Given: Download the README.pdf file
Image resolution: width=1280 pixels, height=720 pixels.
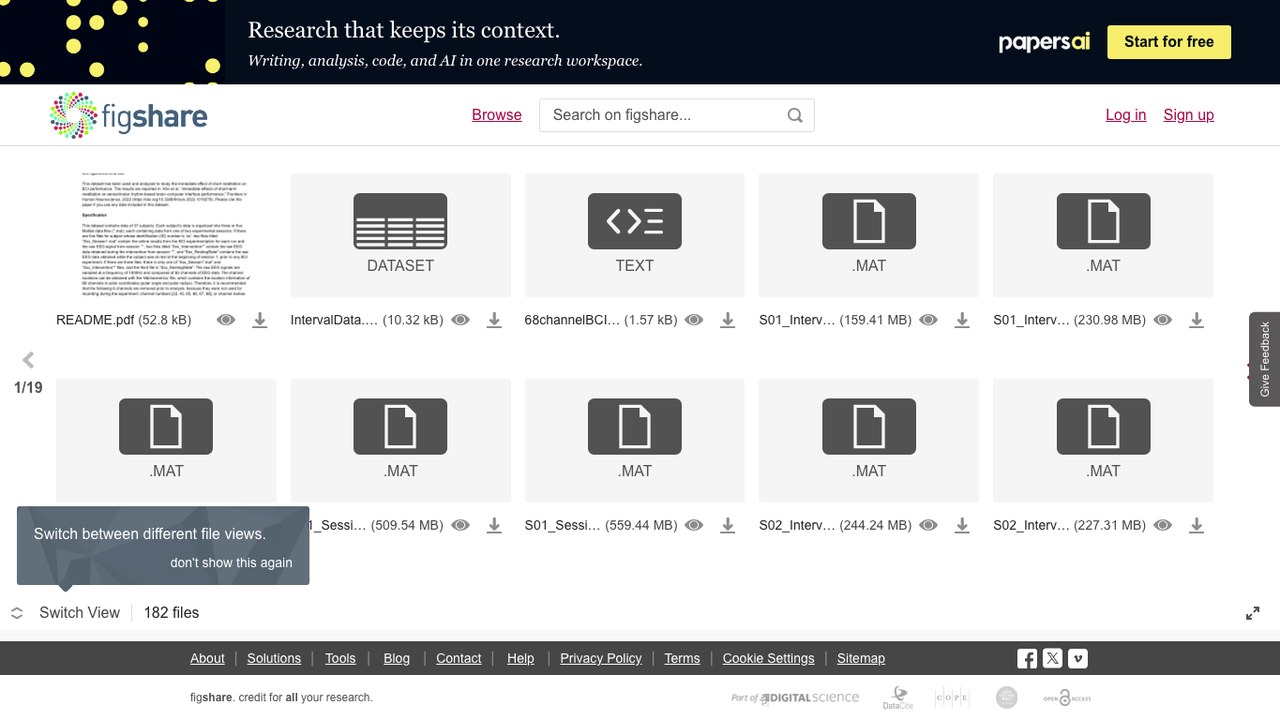Looking at the screenshot, I should click(x=260, y=320).
